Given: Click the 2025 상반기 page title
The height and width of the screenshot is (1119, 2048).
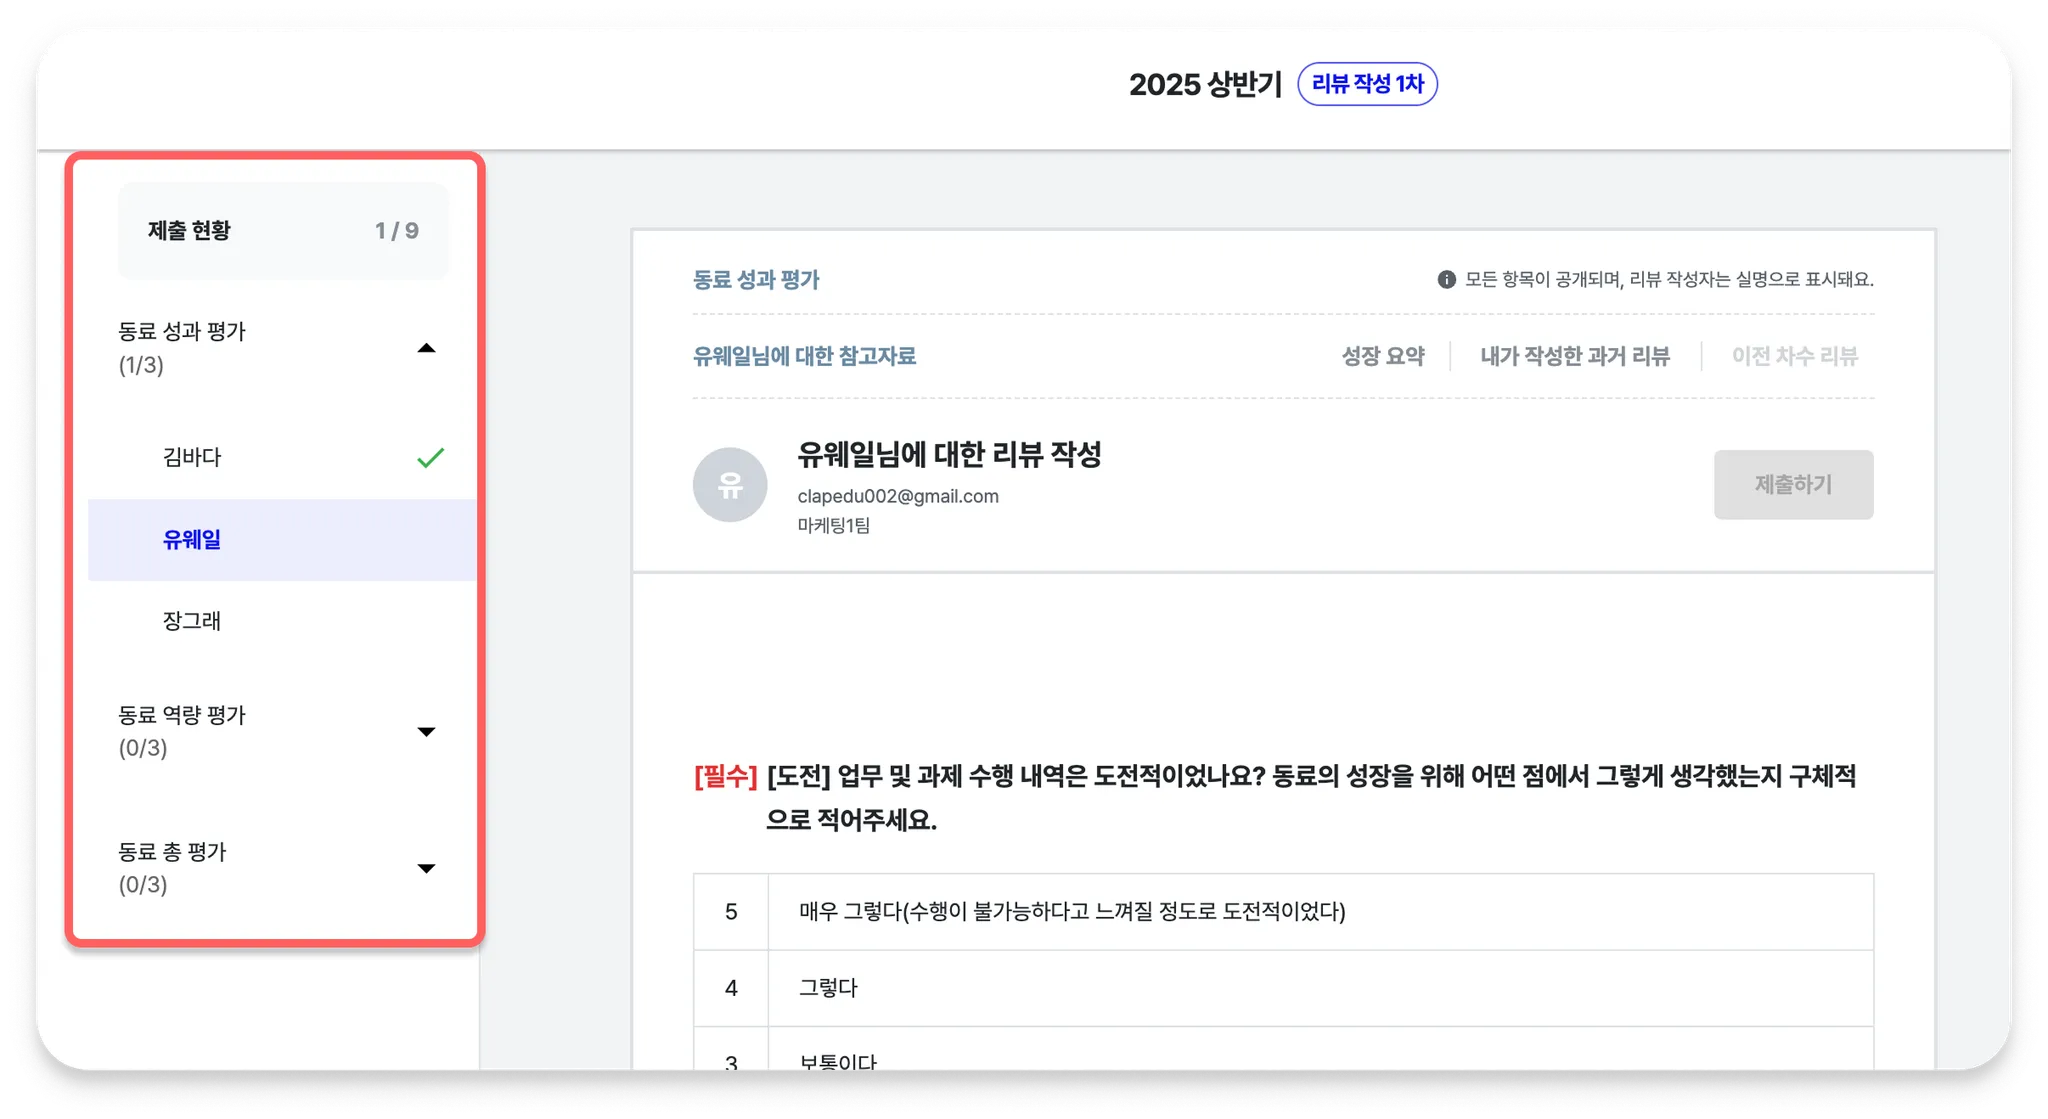Looking at the screenshot, I should coord(1205,84).
